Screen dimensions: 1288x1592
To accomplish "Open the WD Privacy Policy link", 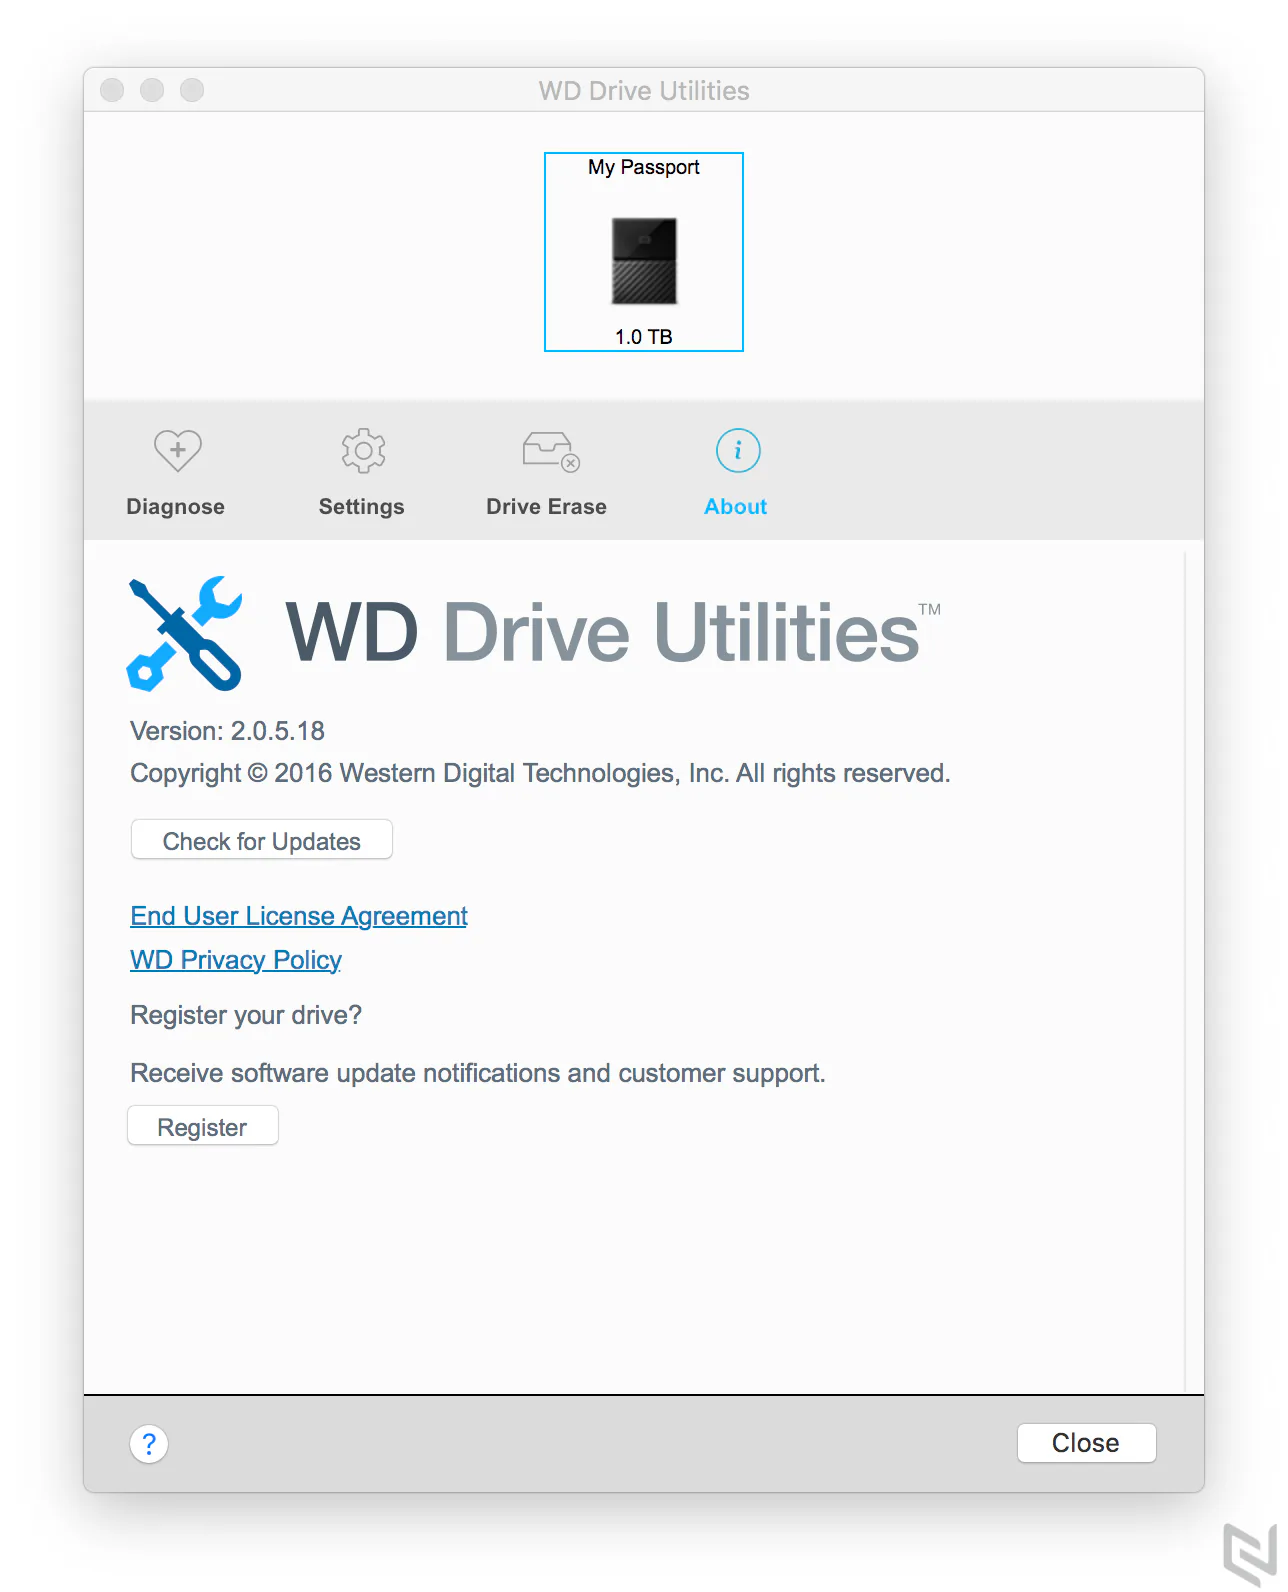I will pyautogui.click(x=236, y=960).
